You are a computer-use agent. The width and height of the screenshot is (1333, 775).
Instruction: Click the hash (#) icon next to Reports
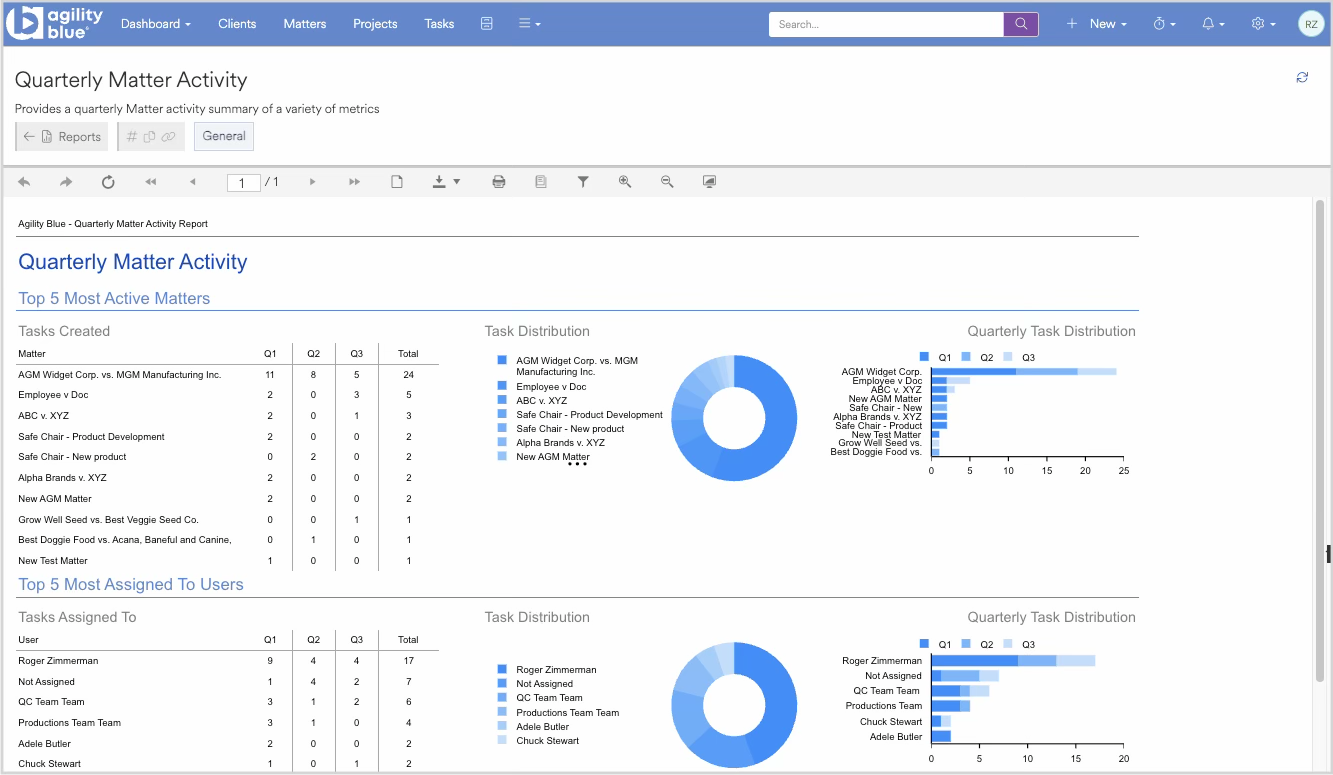point(131,137)
